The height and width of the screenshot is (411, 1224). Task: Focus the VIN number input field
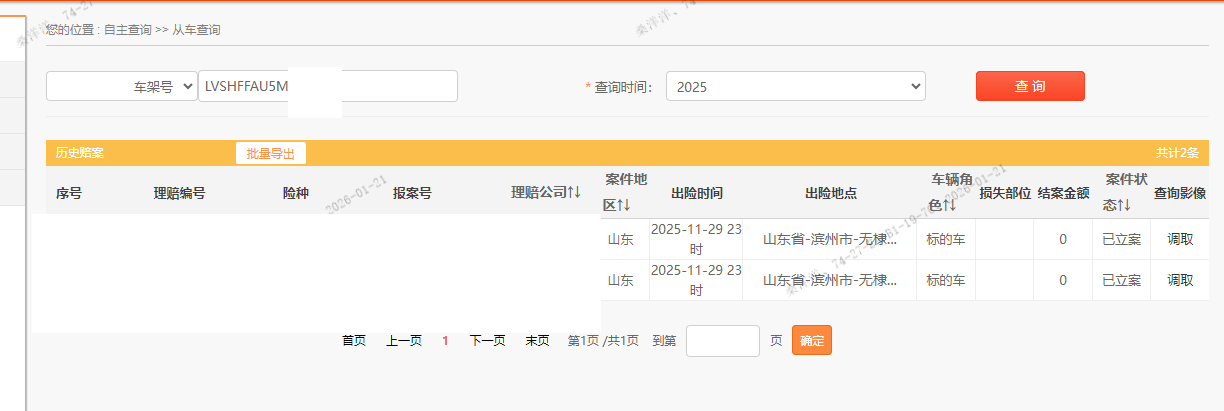click(328, 87)
